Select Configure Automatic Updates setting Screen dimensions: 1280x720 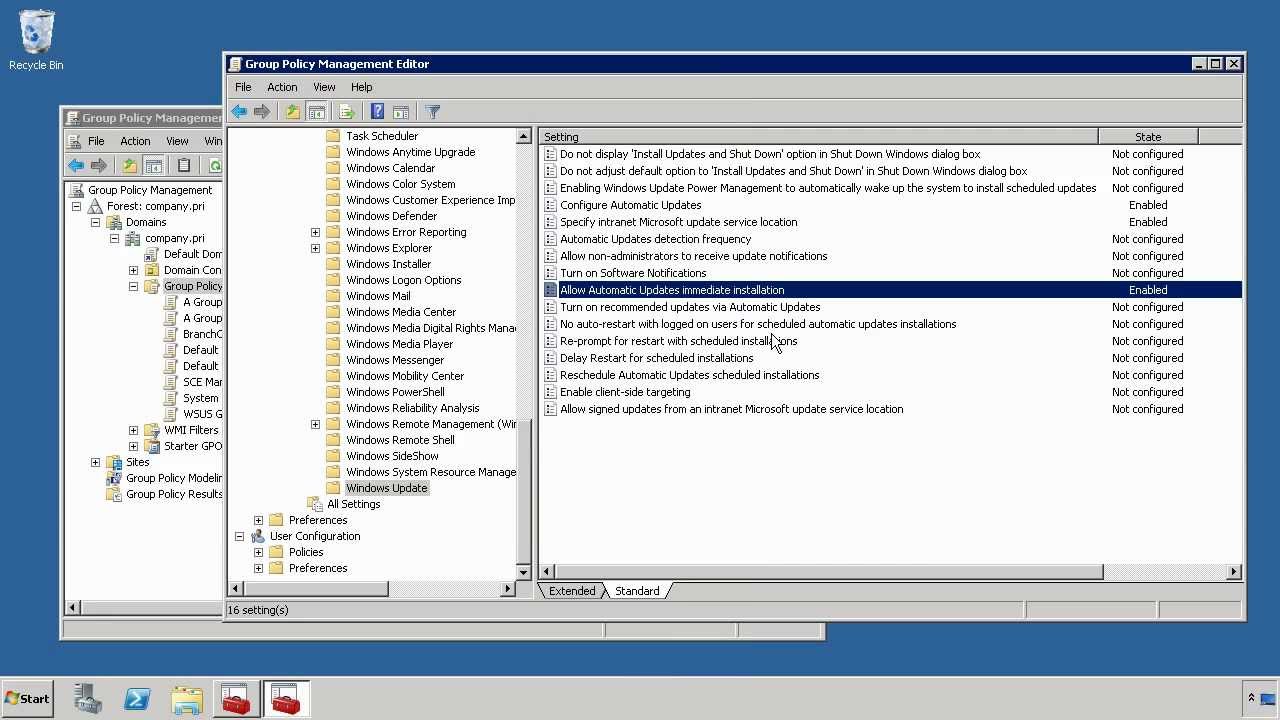click(630, 205)
